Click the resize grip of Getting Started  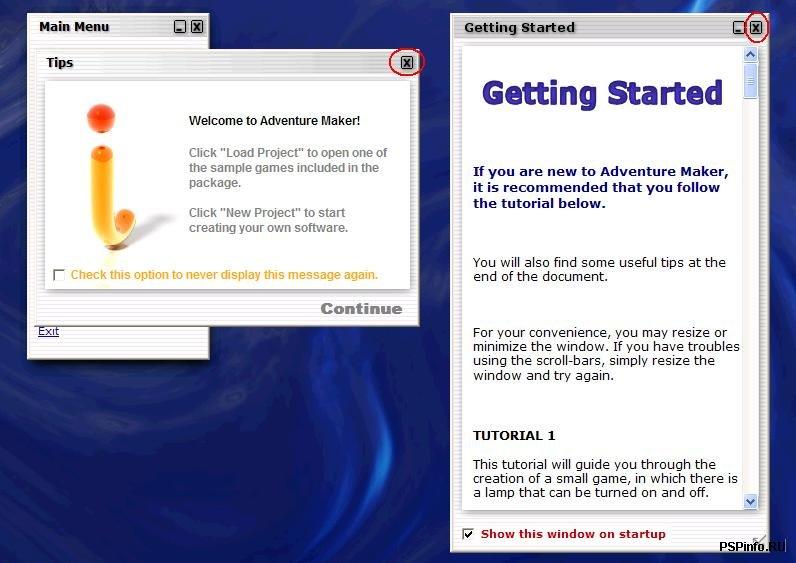pos(759,541)
